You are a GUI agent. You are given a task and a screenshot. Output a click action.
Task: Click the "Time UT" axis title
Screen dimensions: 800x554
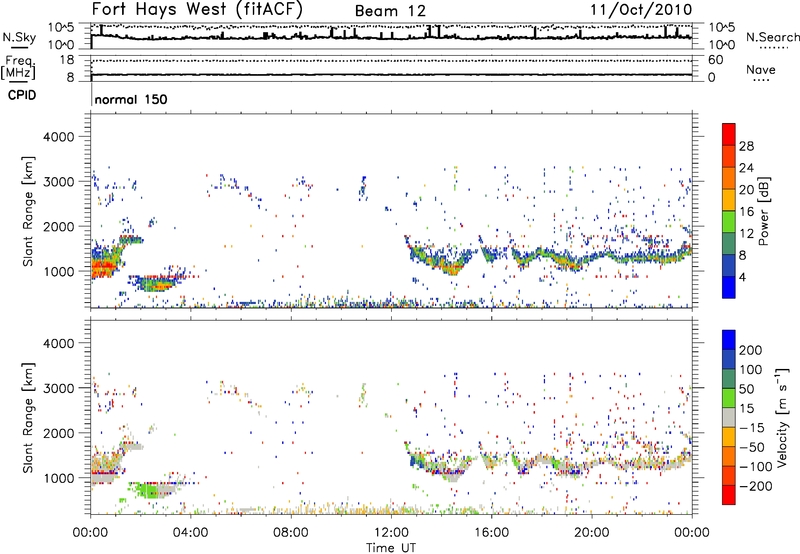(x=391, y=547)
